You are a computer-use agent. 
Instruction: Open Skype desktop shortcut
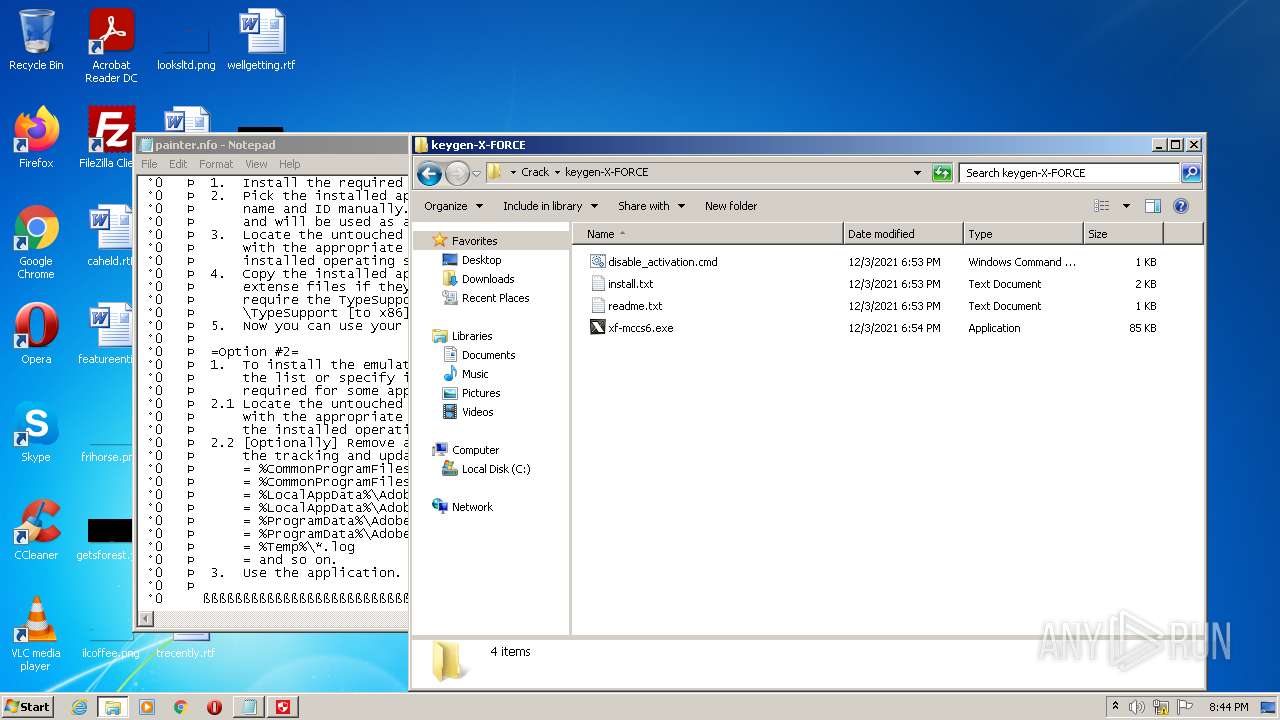pos(36,432)
